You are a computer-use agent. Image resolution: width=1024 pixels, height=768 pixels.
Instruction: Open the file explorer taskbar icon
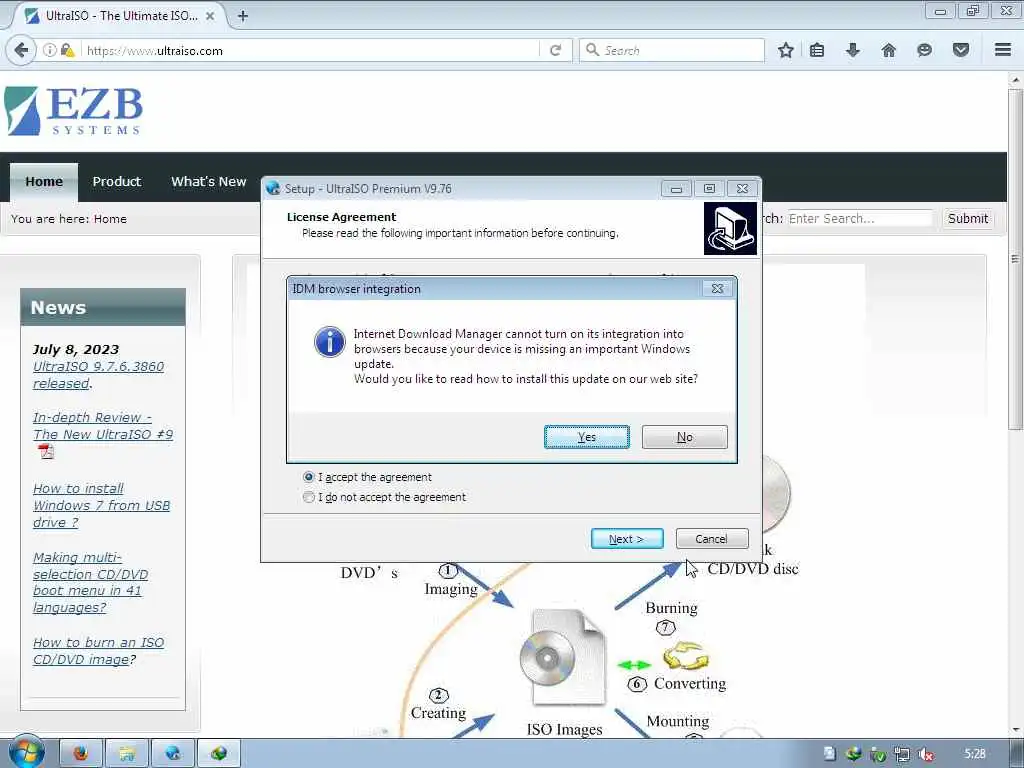[x=127, y=754]
